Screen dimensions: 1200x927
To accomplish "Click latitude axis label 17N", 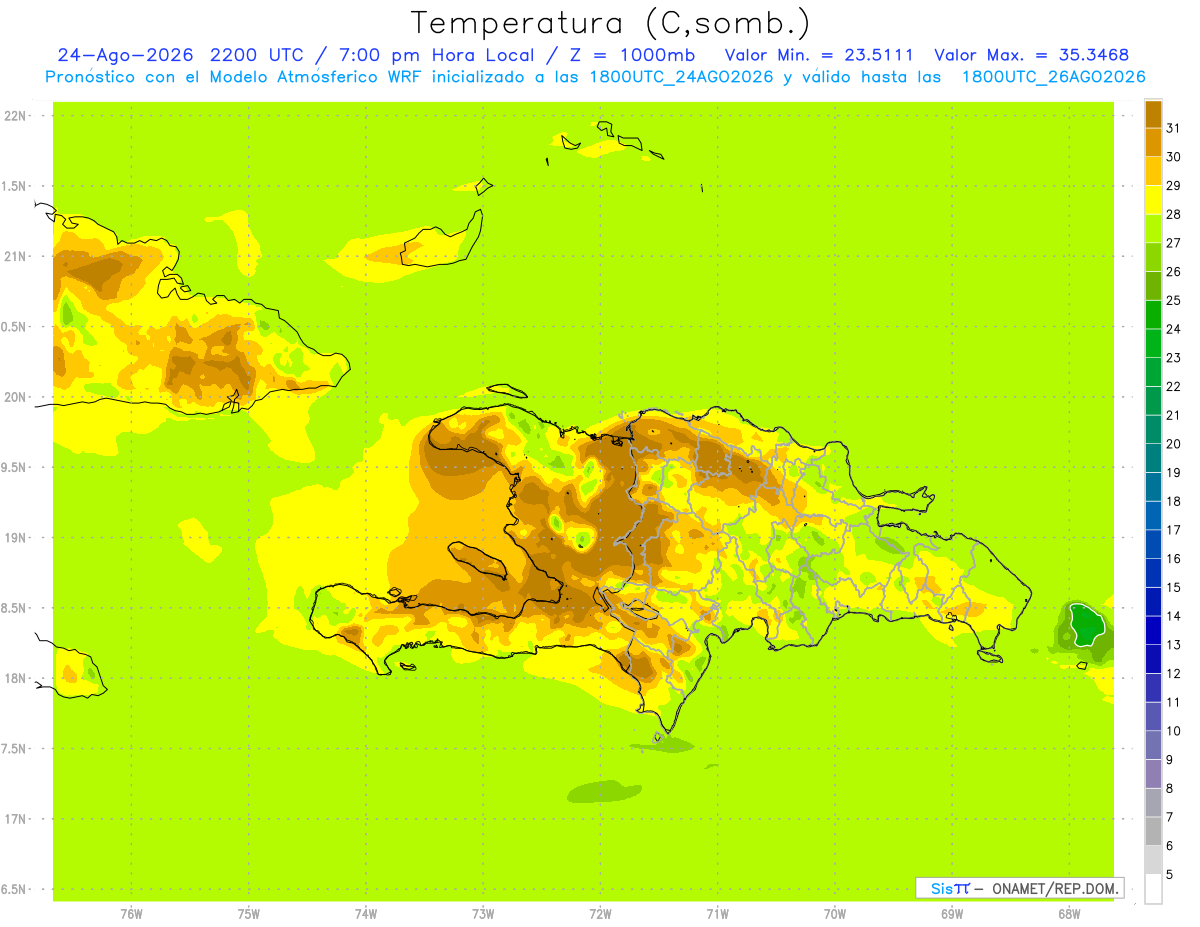I will (16, 819).
